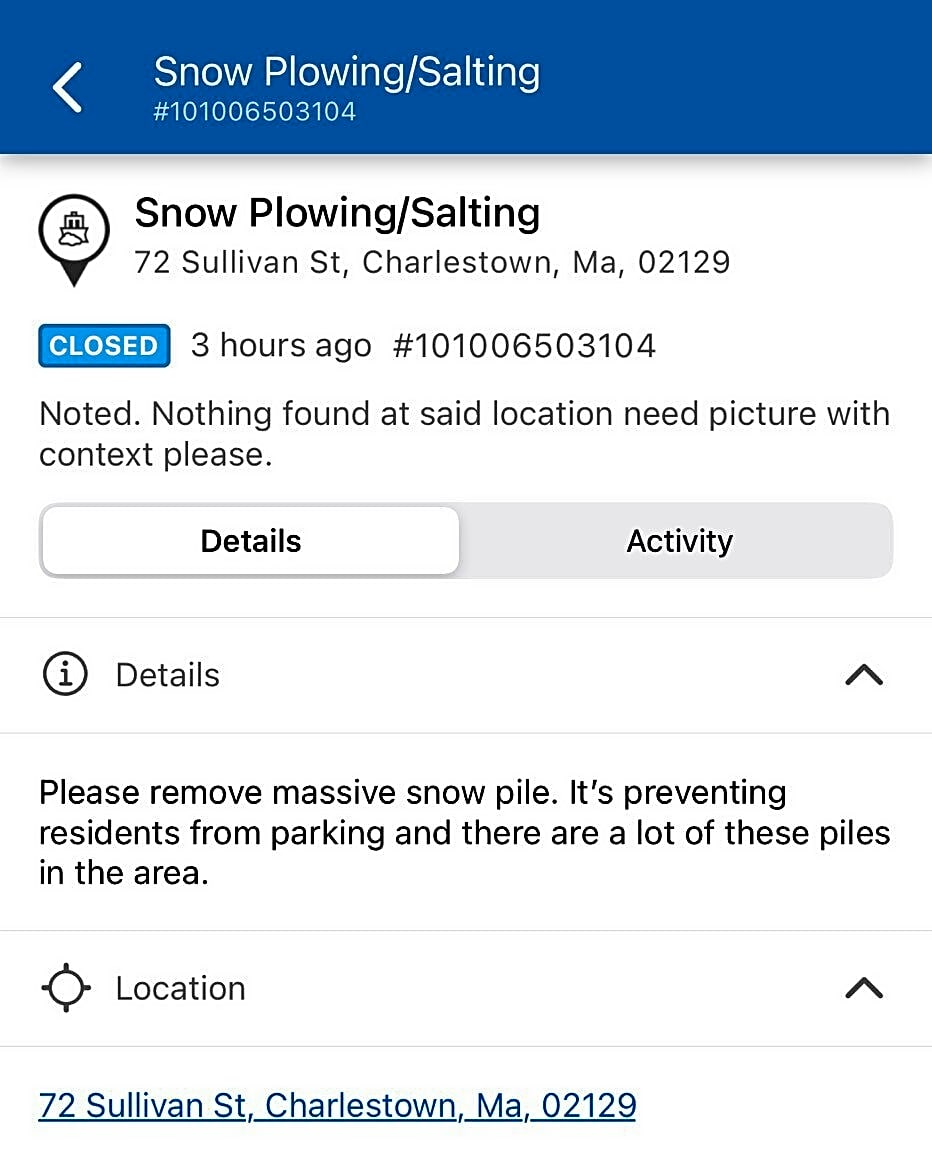This screenshot has height=1152, width=932.
Task: Collapse the Details section chevron
Action: point(863,675)
